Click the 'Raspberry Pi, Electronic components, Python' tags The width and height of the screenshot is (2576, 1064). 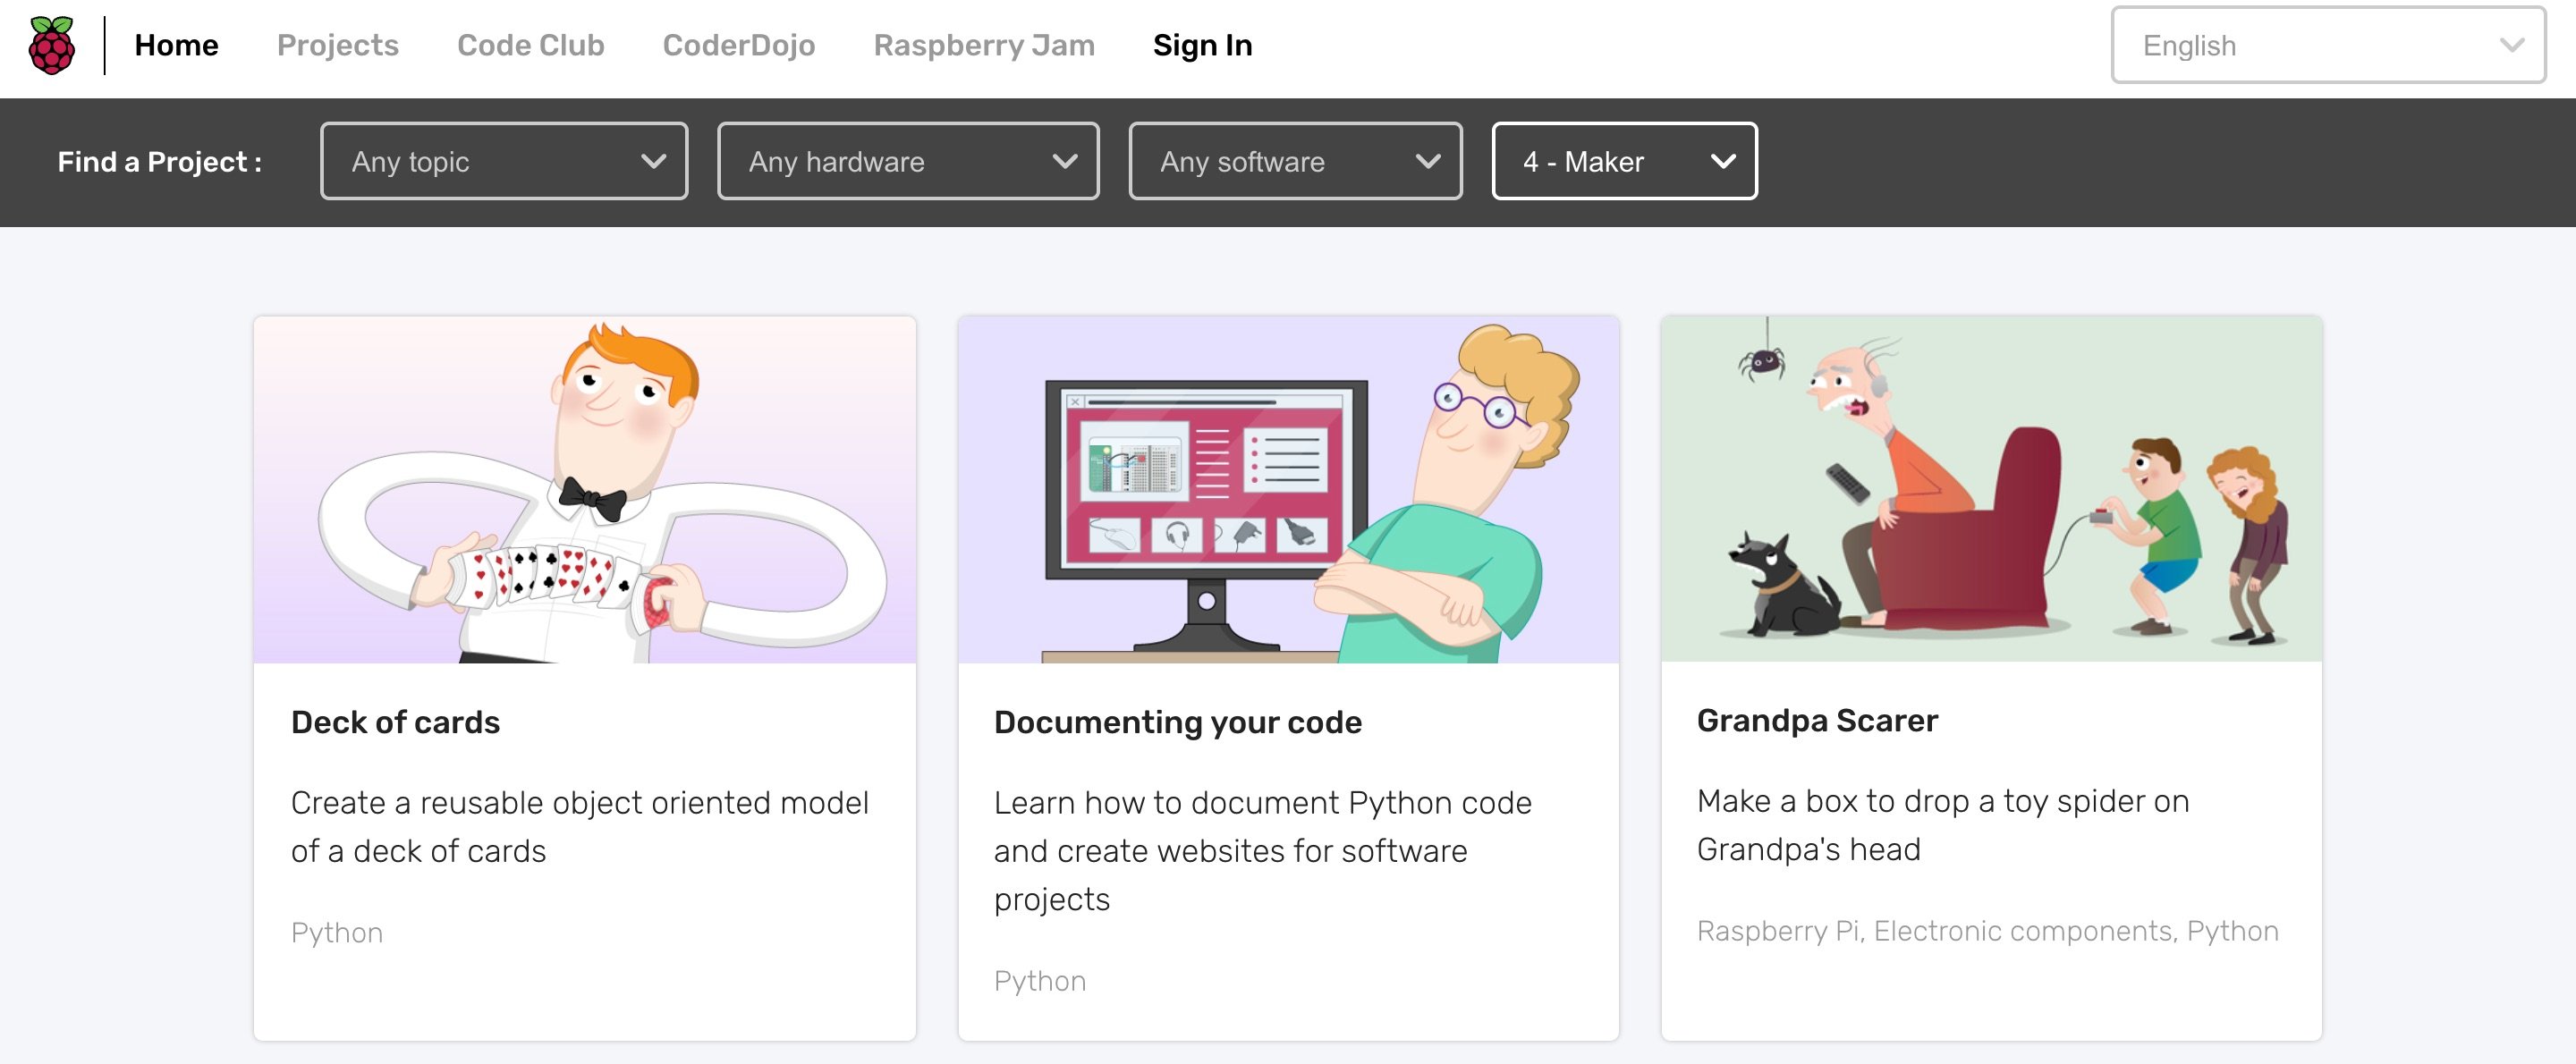click(1987, 930)
